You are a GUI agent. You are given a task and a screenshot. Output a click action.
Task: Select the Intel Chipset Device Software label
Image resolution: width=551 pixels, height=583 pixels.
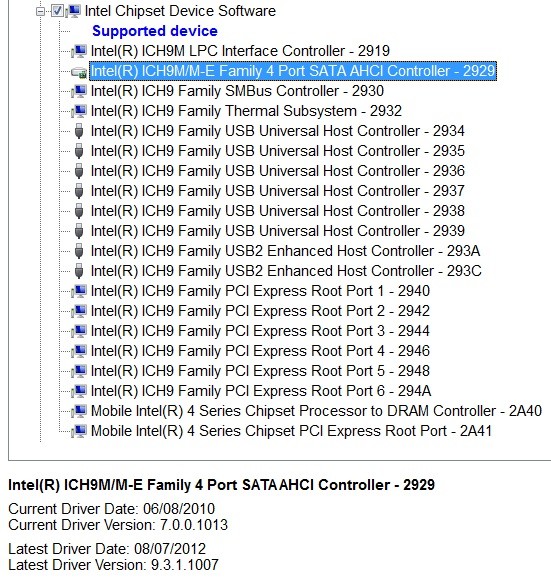[180, 11]
